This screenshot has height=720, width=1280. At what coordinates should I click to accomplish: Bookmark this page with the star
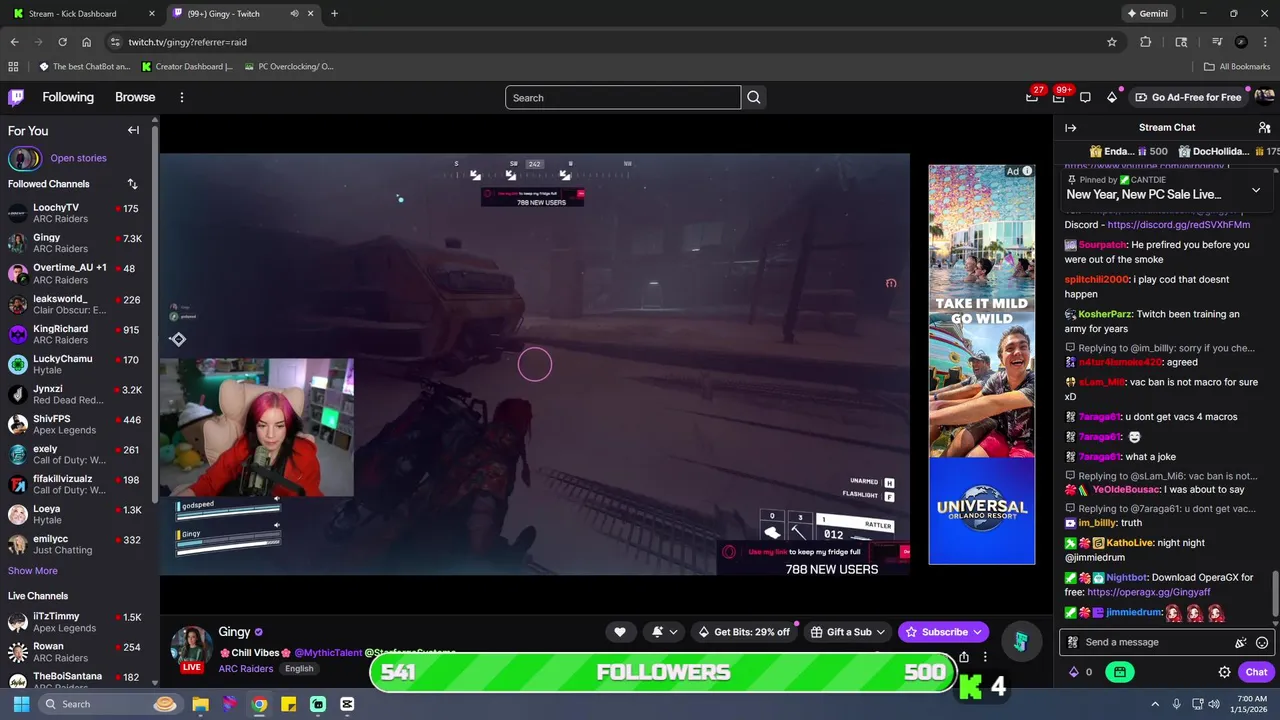click(1111, 42)
